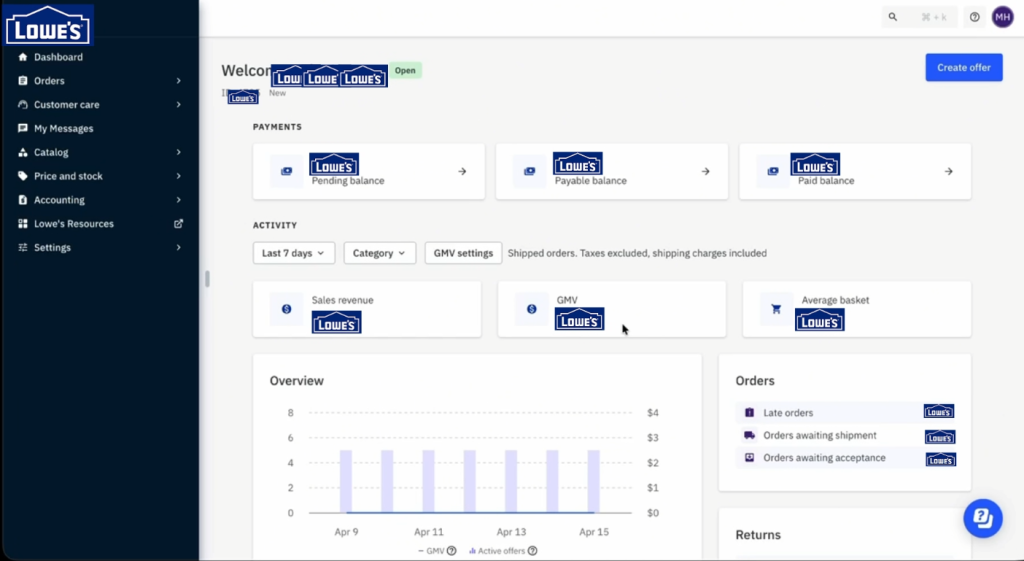This screenshot has height=561, width=1024.
Task: Open GMV settings button
Action: (463, 253)
